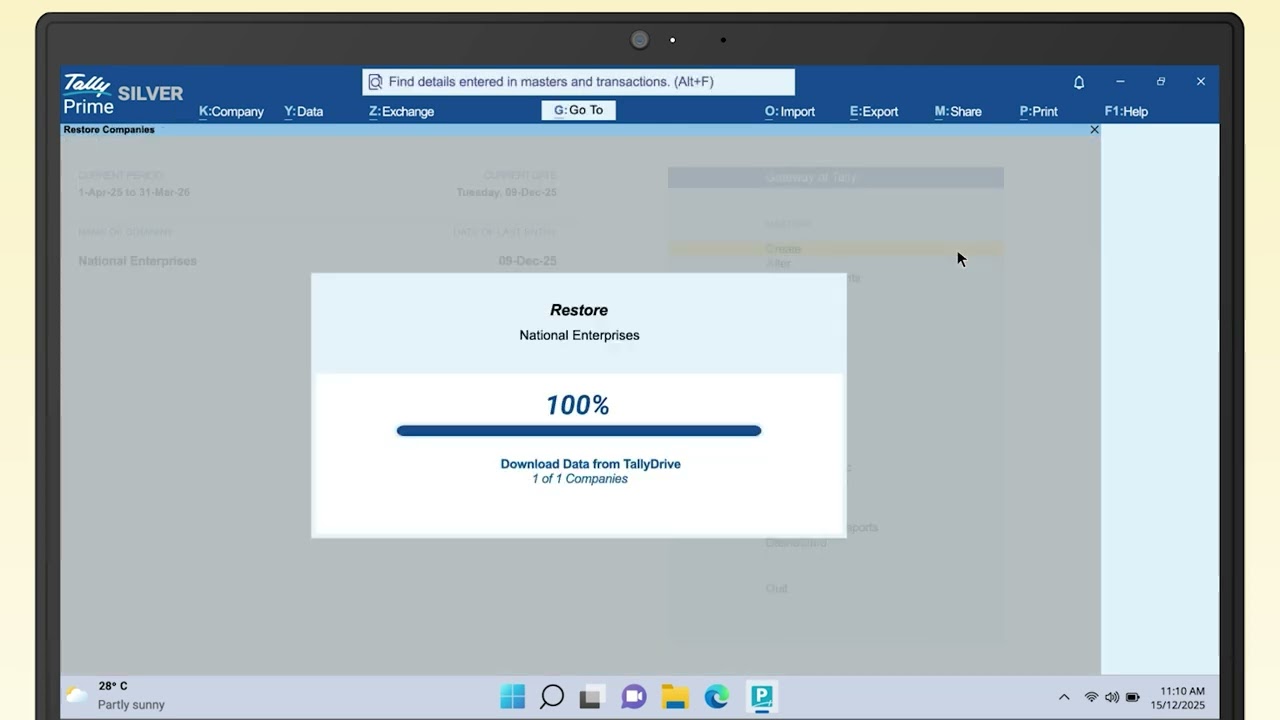Show hidden system tray icons
Viewport: 1280px width, 720px height.
1064,697
